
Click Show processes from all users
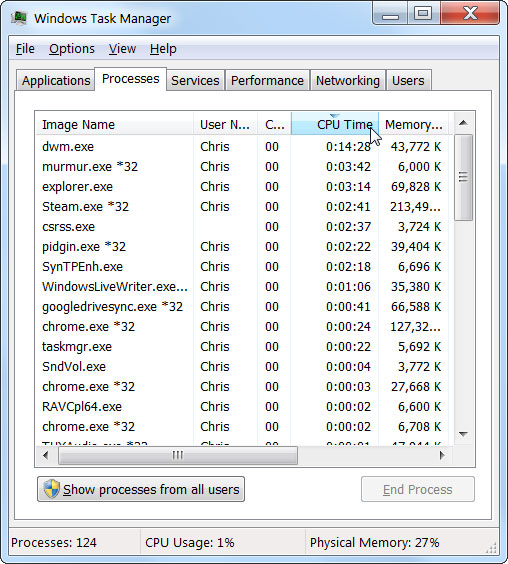141,489
